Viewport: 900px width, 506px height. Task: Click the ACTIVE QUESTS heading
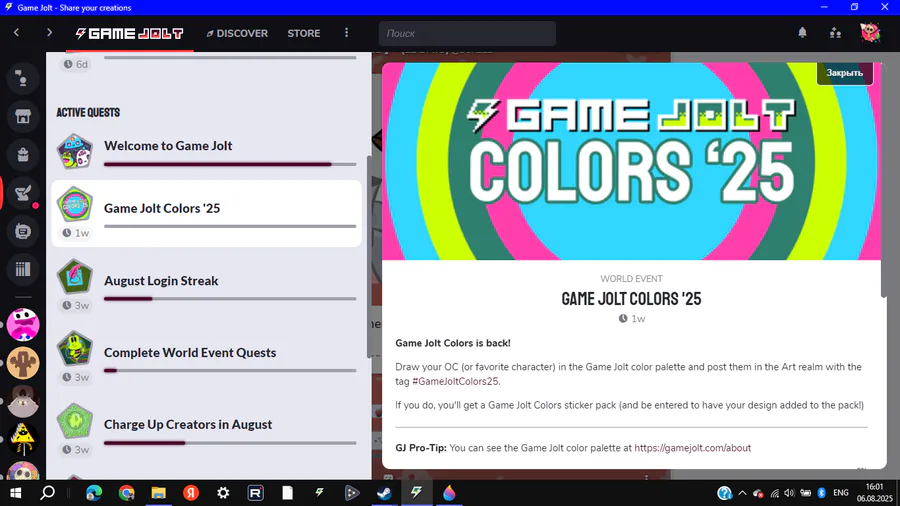pyautogui.click(x=88, y=112)
